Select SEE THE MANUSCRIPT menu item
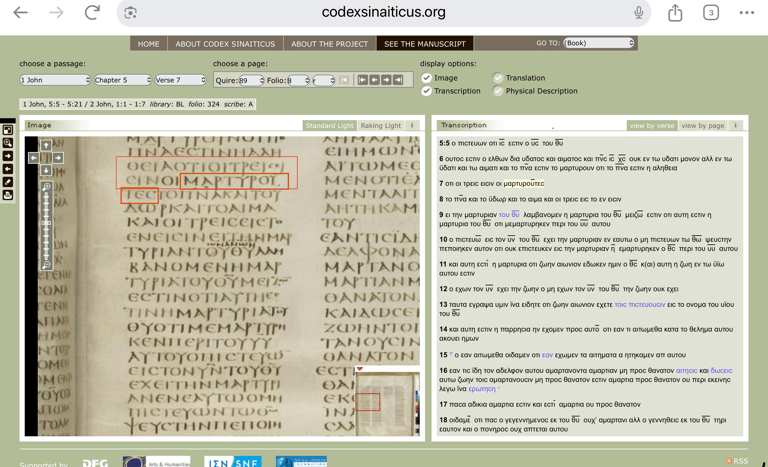The height and width of the screenshot is (467, 768). [x=425, y=44]
